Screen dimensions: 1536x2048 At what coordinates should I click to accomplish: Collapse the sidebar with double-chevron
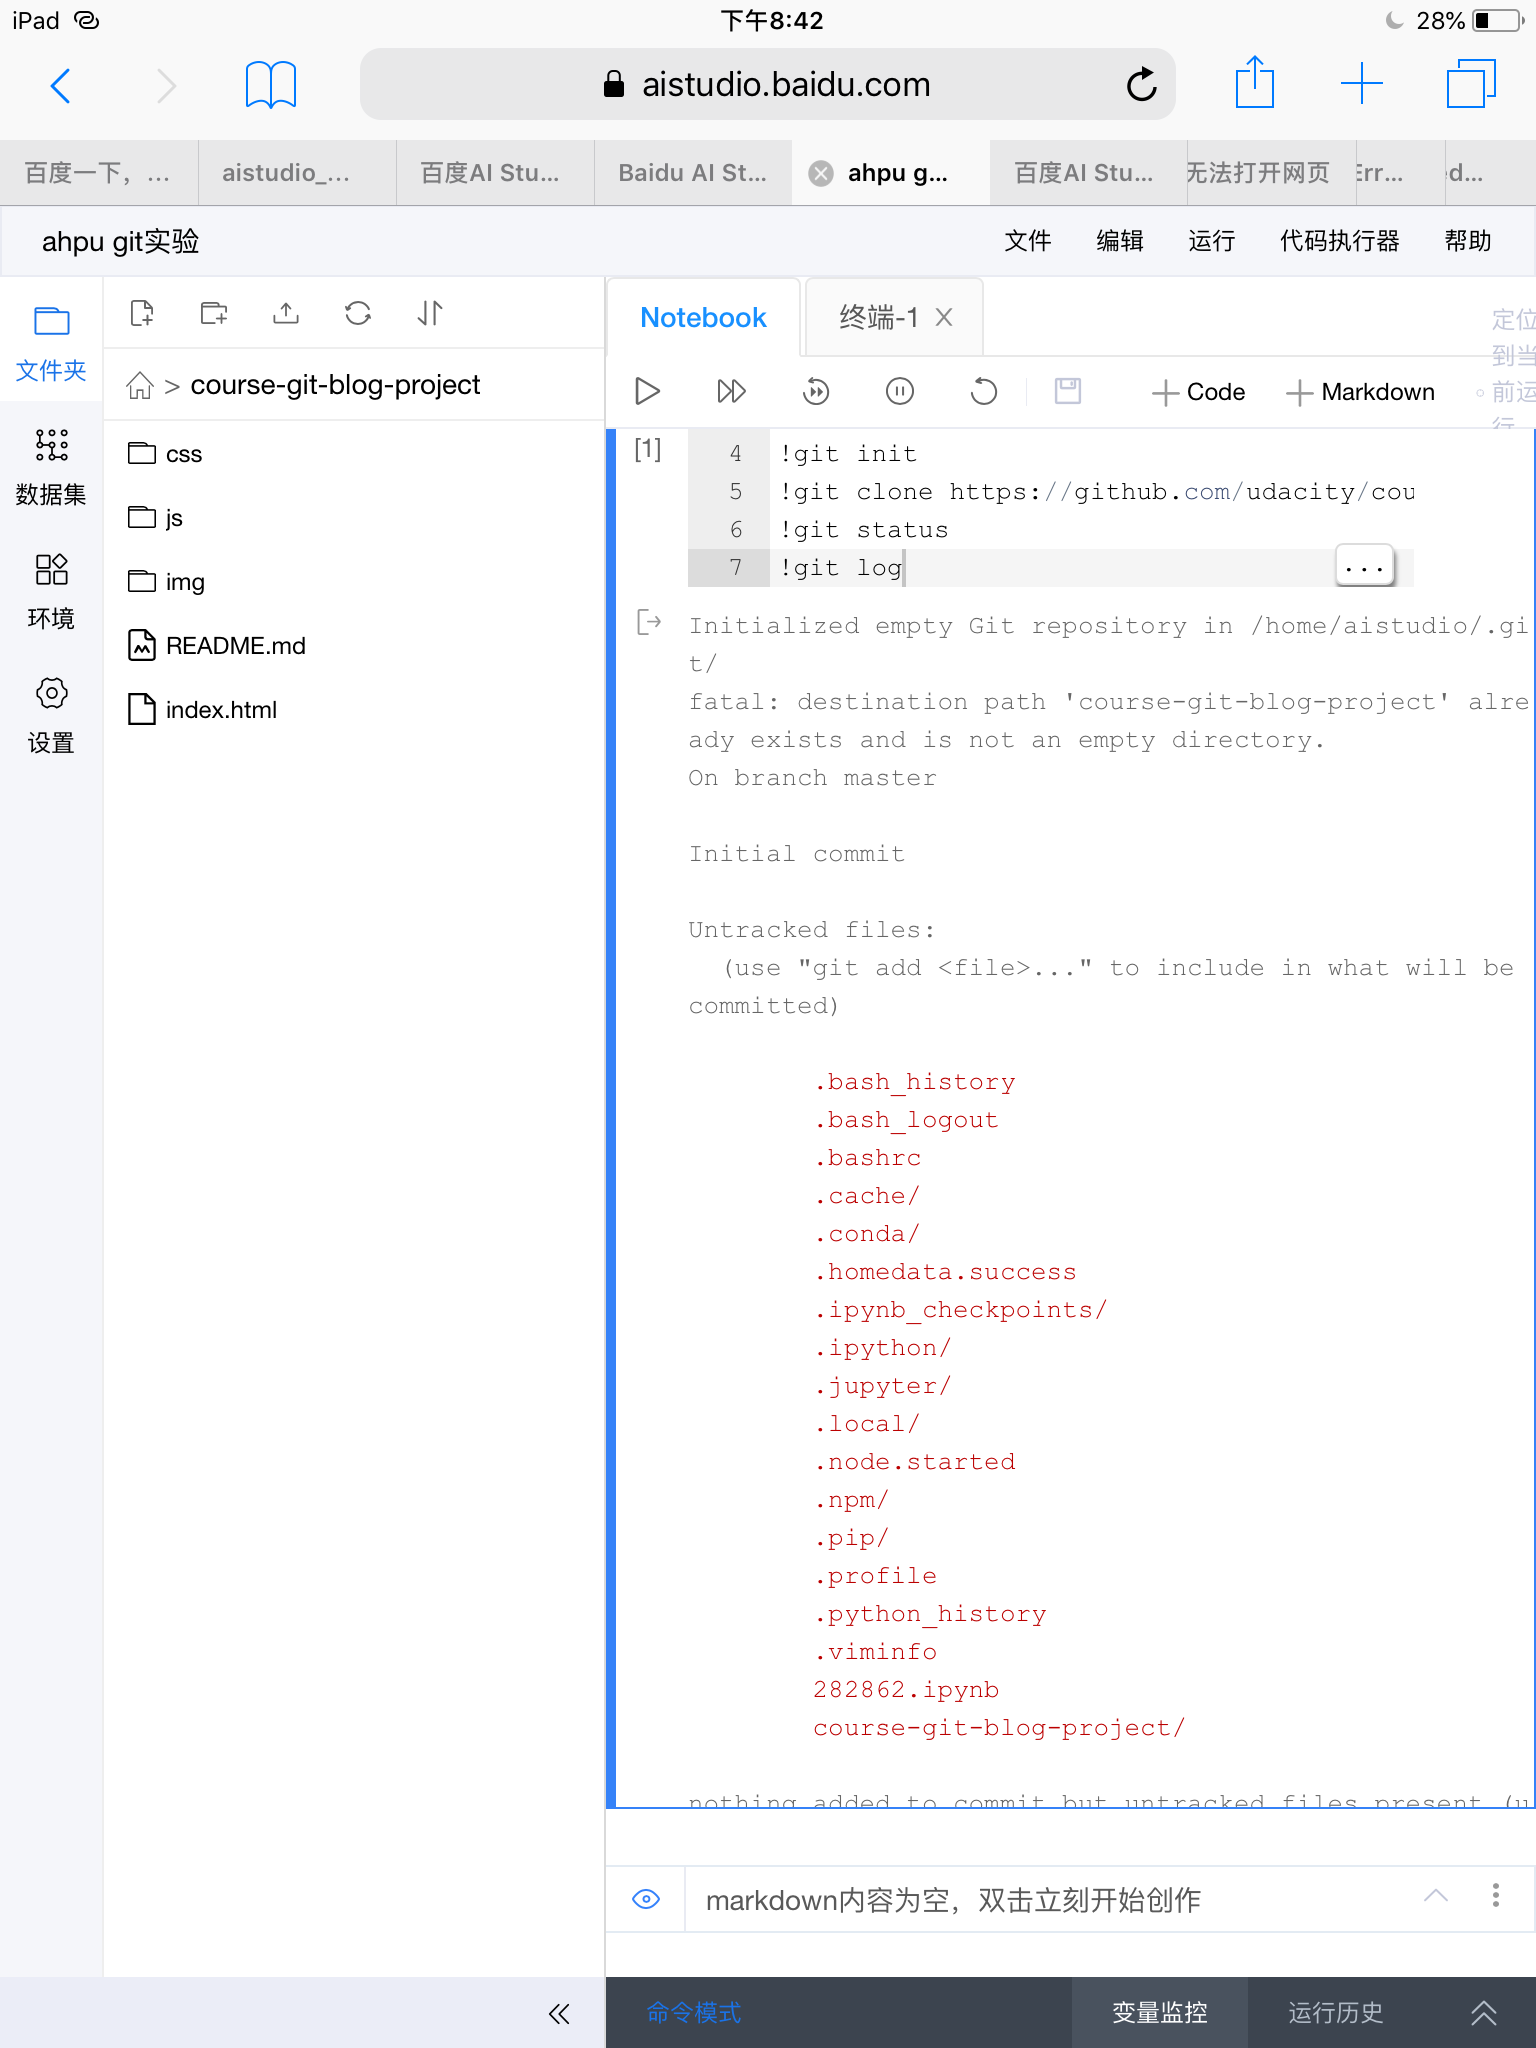(x=559, y=2013)
